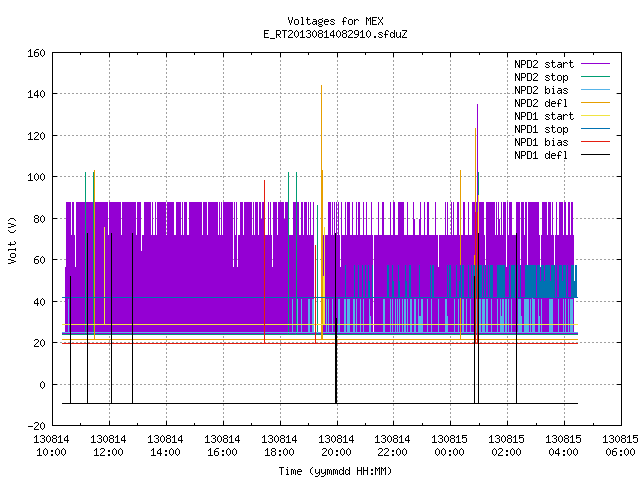The width and height of the screenshot is (640, 480).
Task: Click the 130815 04:00 time tick label
Action: [x=563, y=446]
